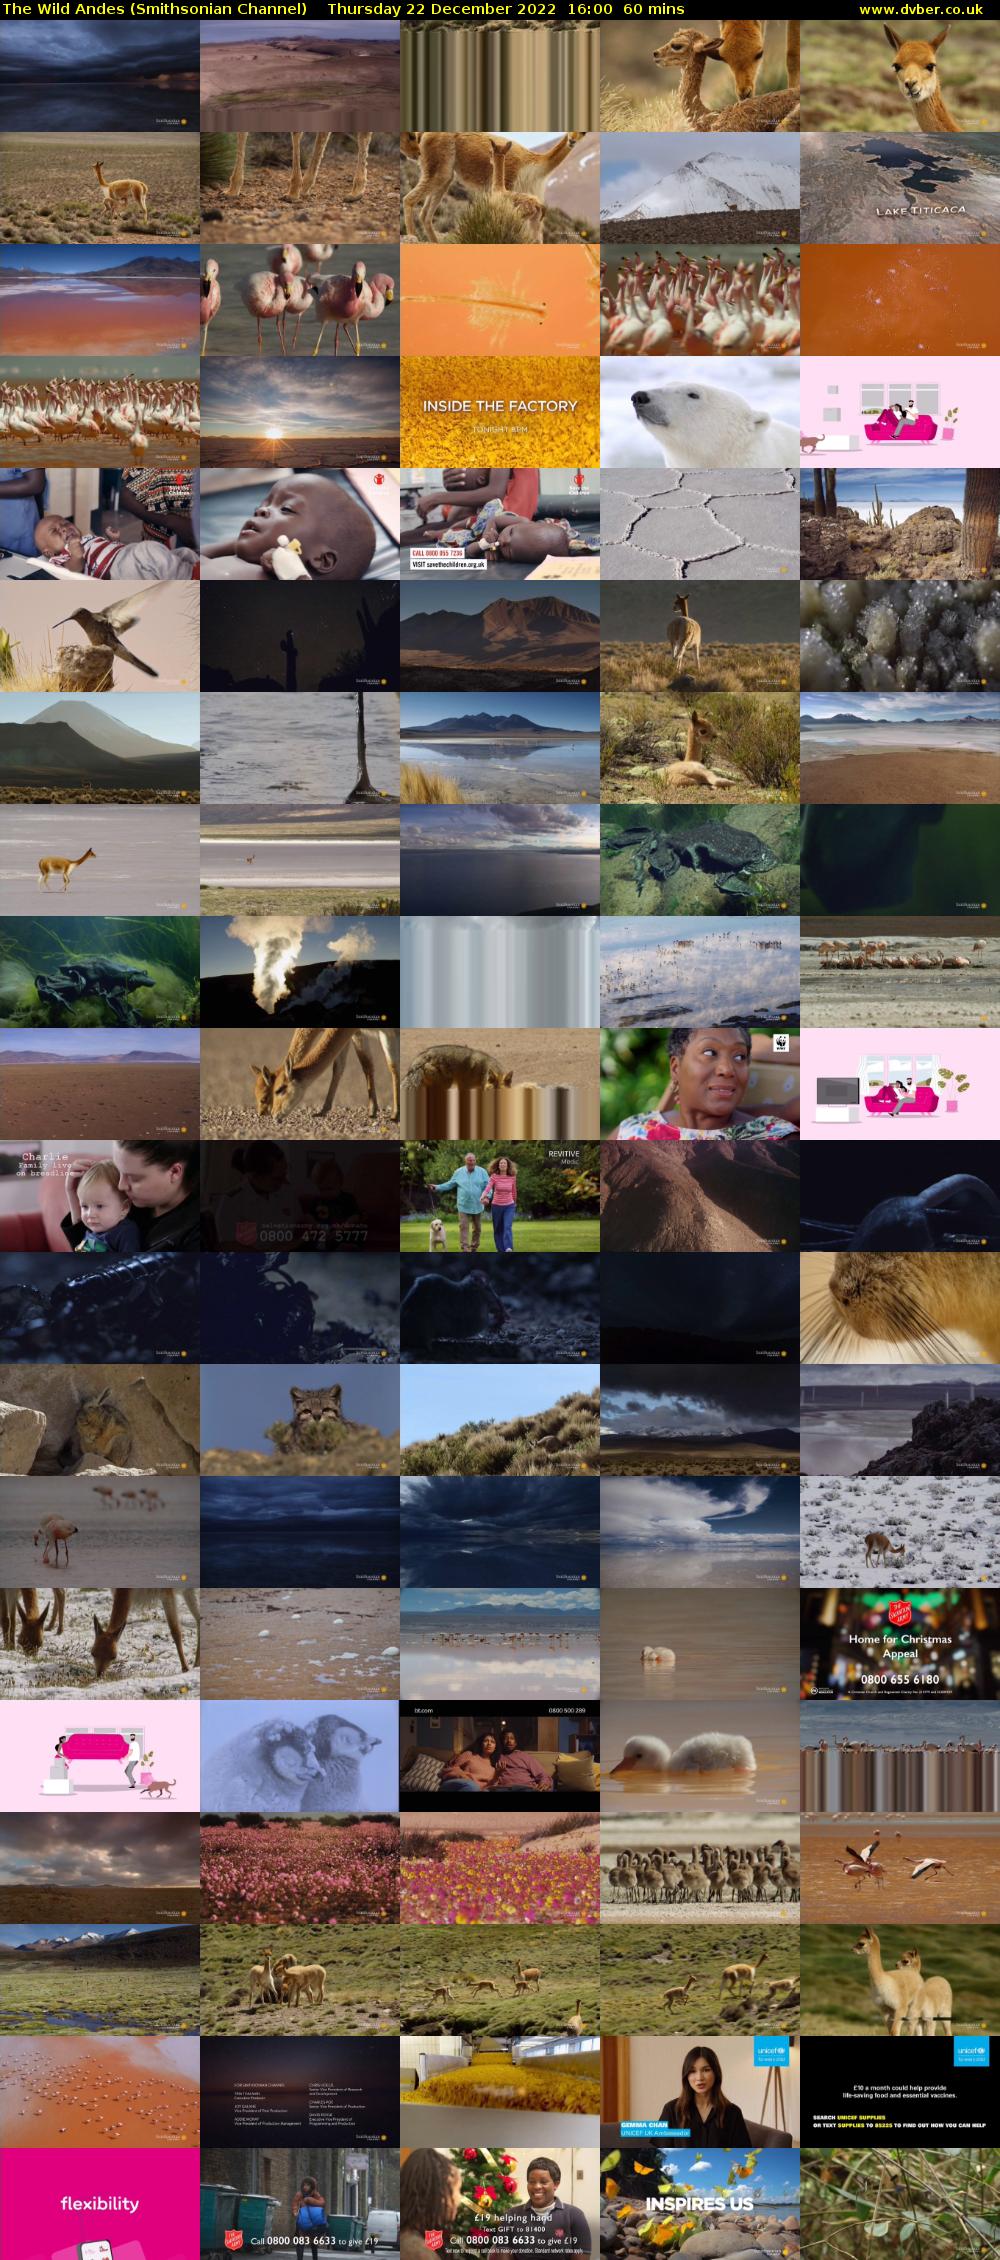Open the hexagonal salt flat cracks frame
This screenshot has height=2260, width=1000.
700,524
